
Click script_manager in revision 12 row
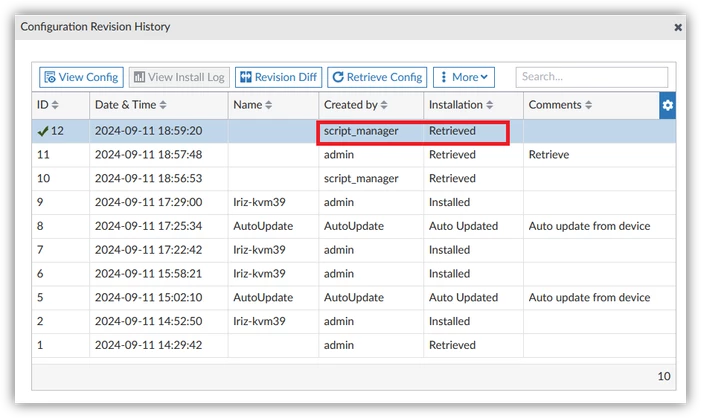click(x=361, y=131)
